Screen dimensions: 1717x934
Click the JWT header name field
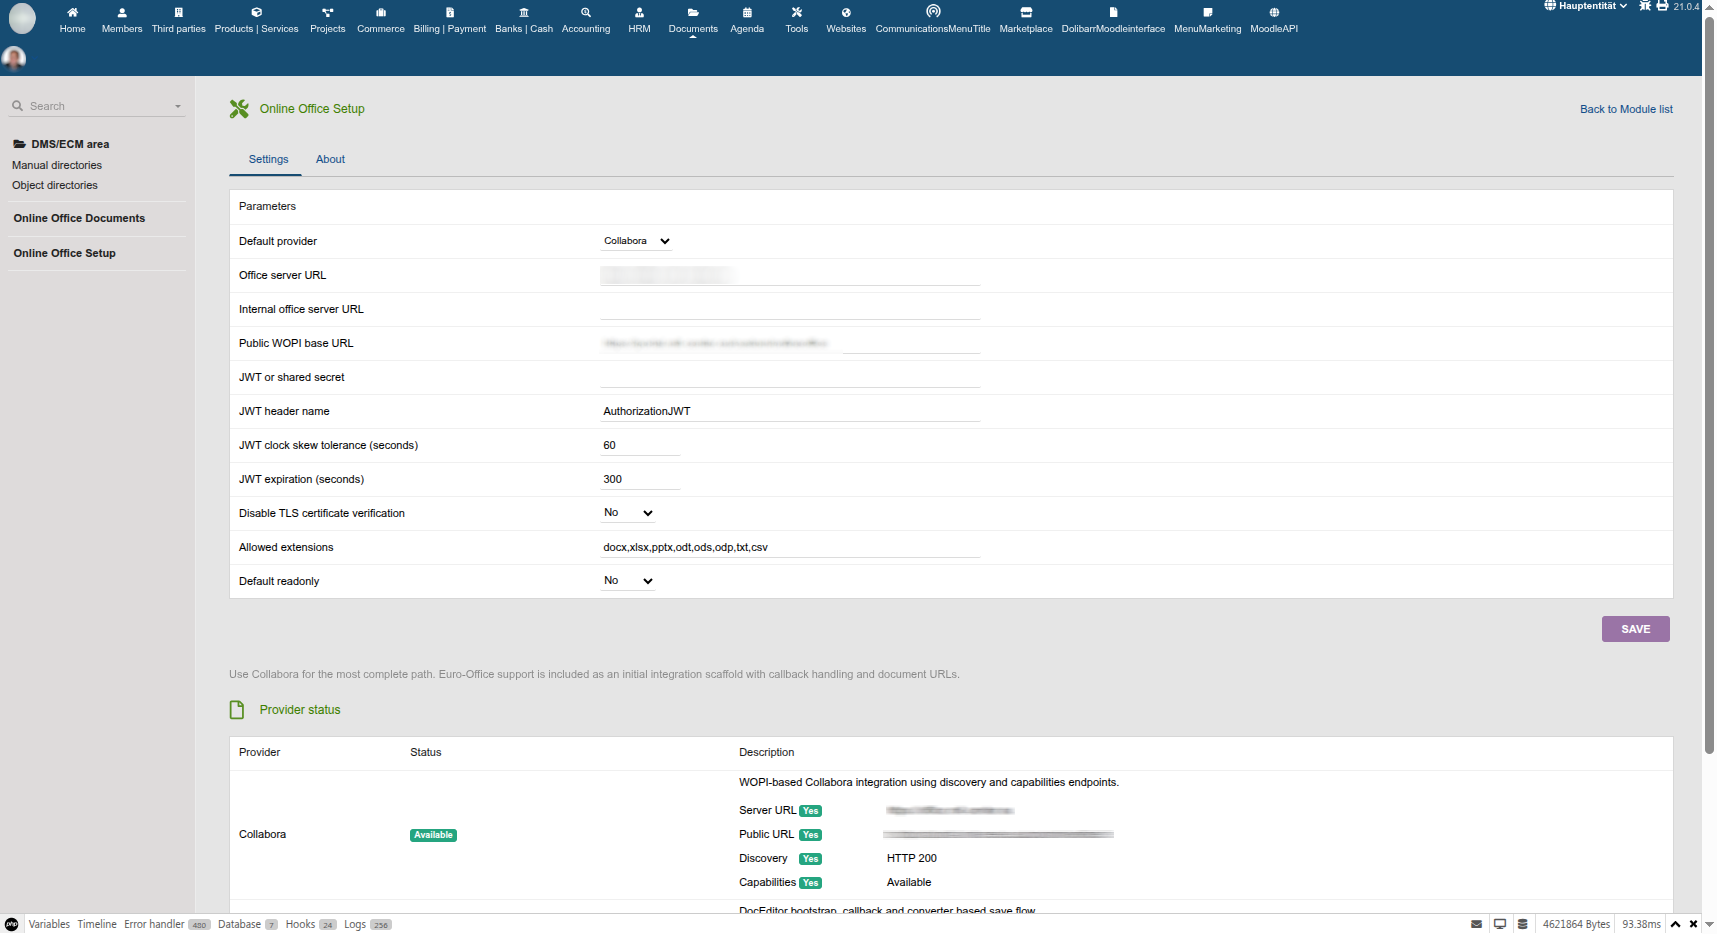(789, 411)
